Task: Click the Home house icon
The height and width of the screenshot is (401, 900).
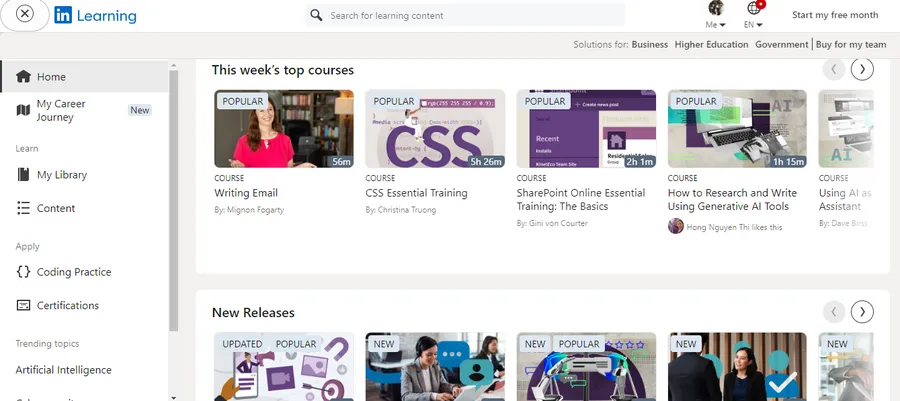Action: point(23,76)
